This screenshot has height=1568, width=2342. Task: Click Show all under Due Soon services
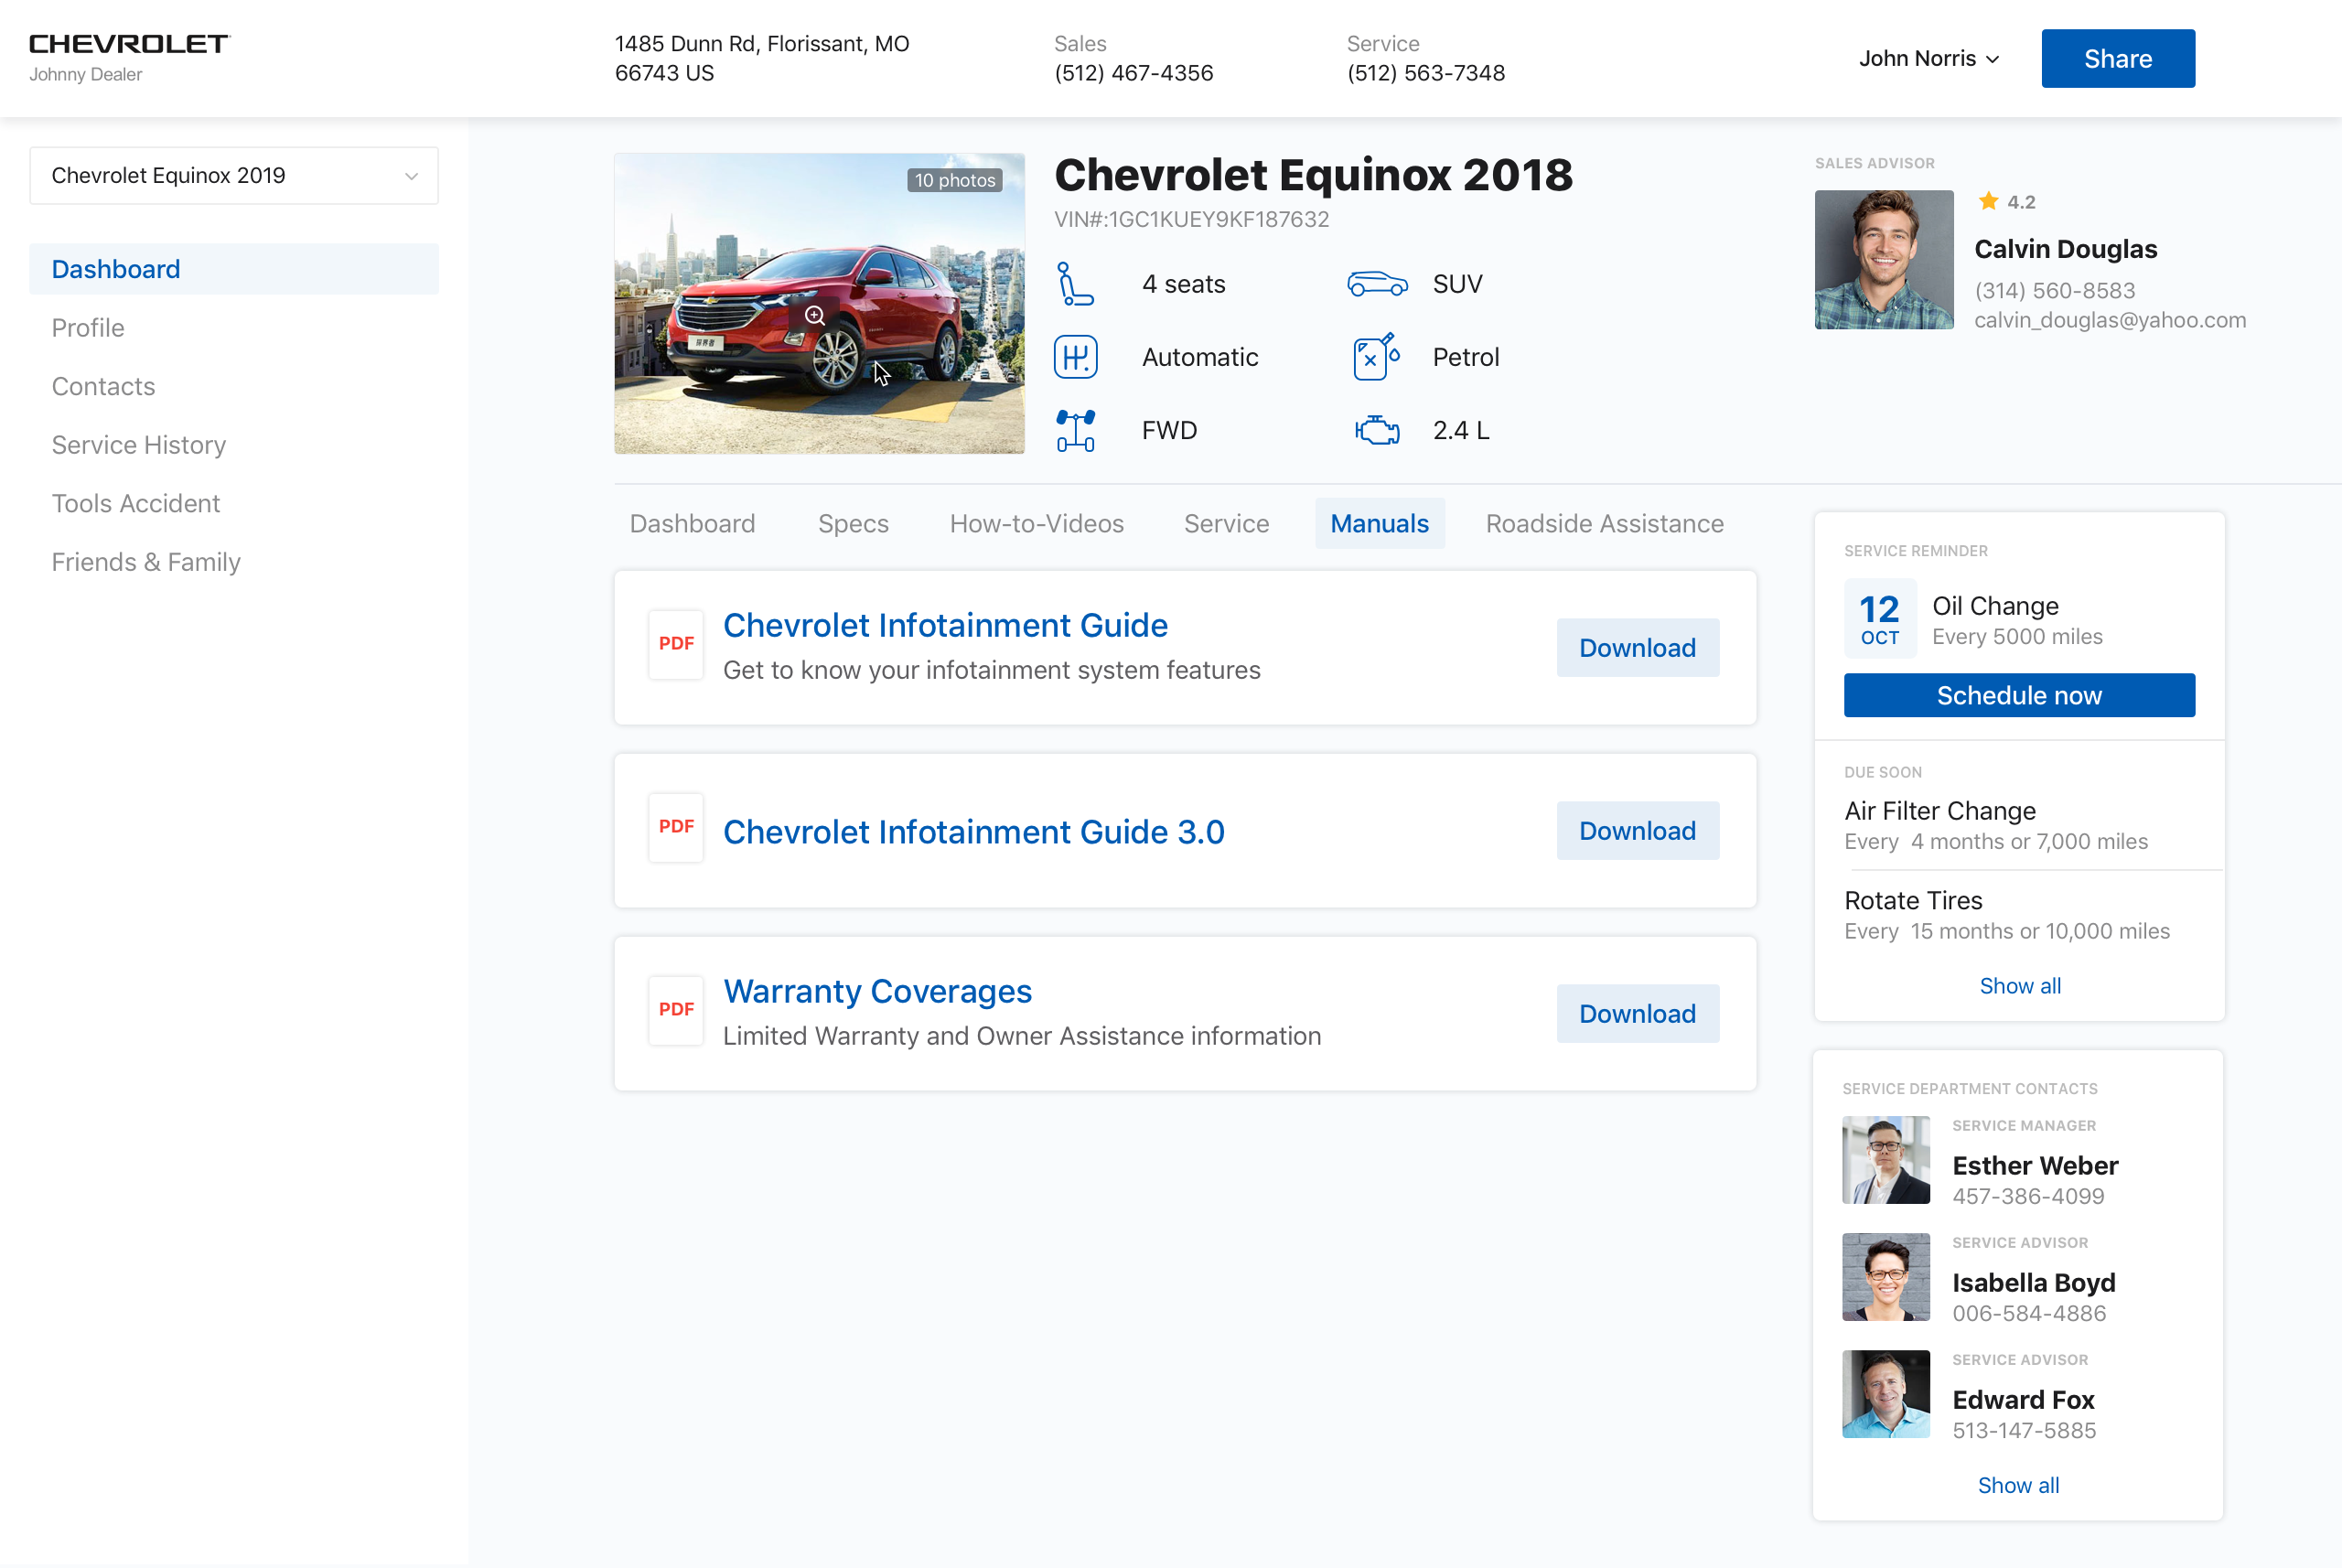tap(2020, 986)
